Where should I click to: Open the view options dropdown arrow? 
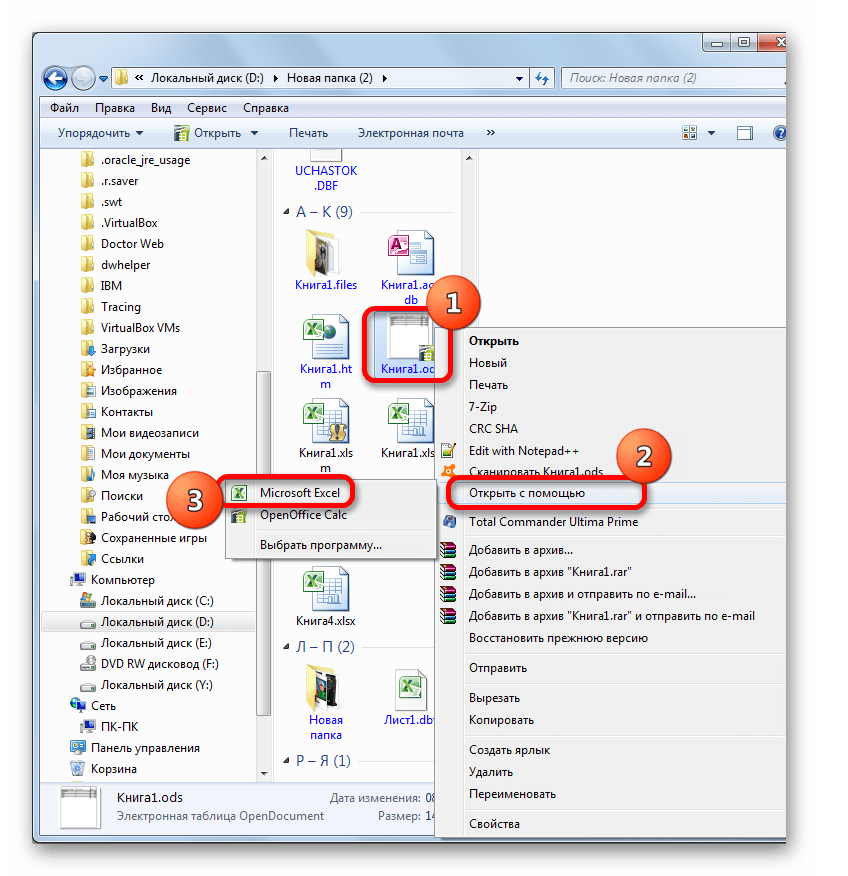(712, 133)
